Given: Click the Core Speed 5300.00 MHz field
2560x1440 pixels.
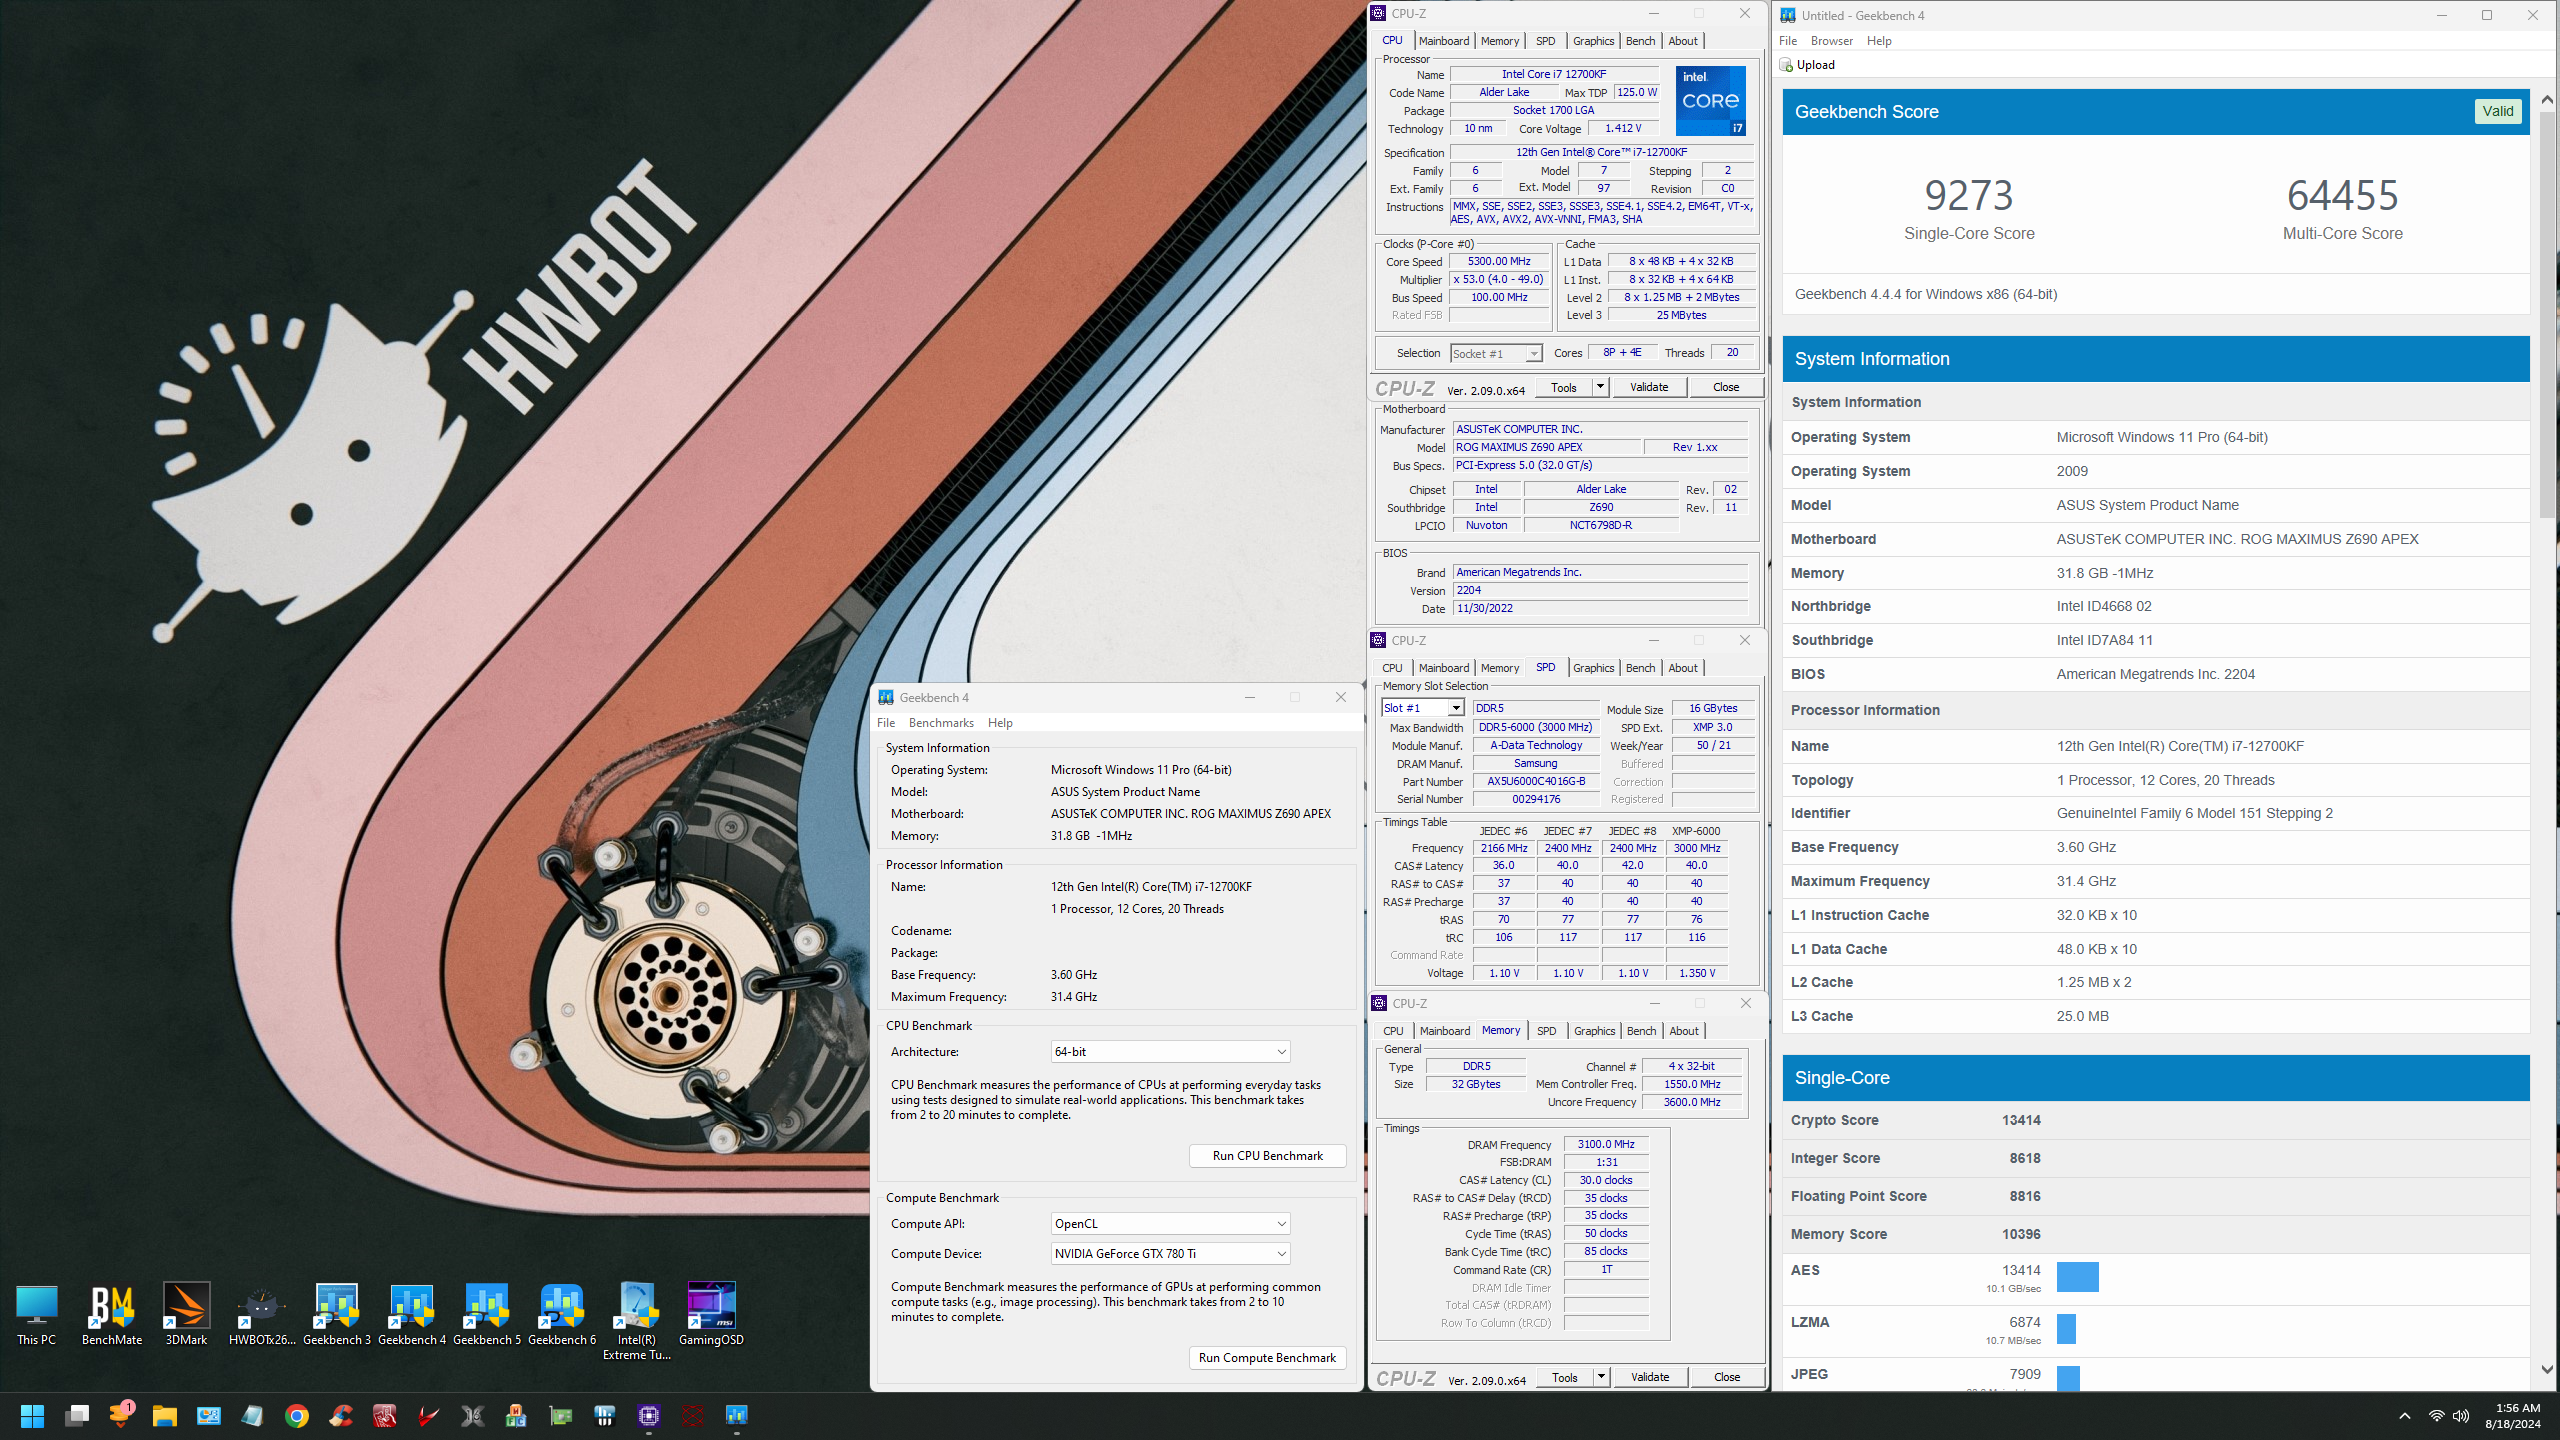Looking at the screenshot, I should click(1499, 262).
